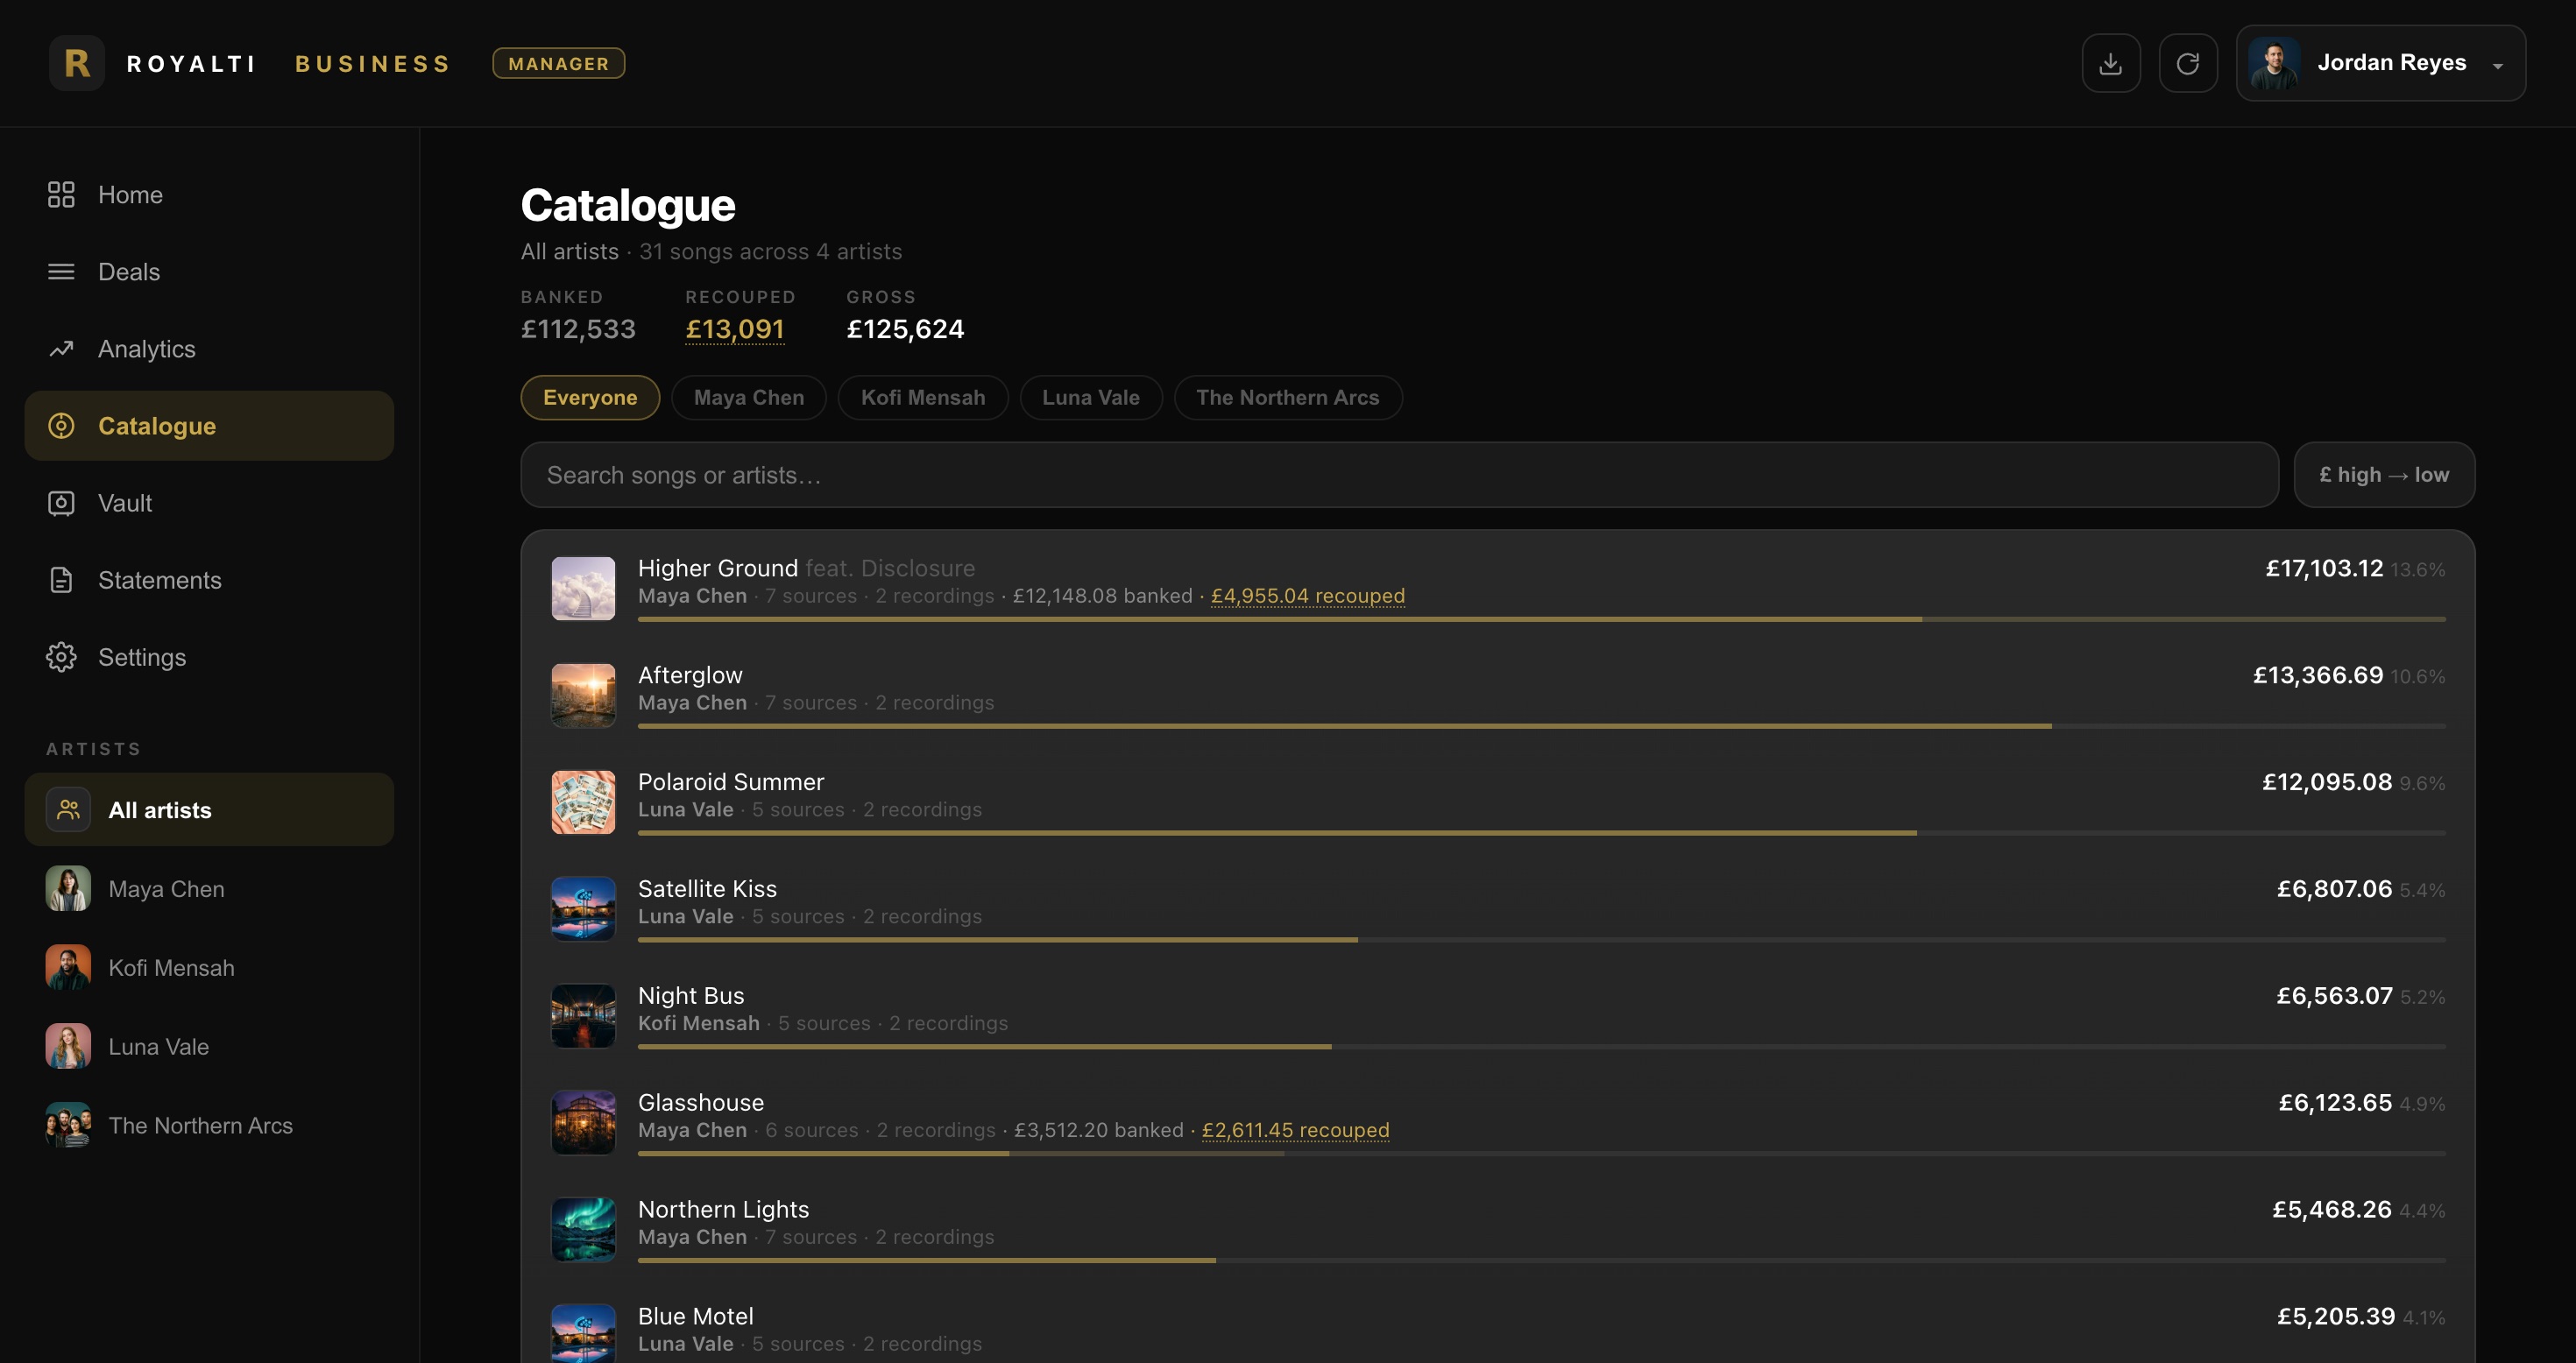The width and height of the screenshot is (2576, 1363).
Task: Expand the Jordan Reyes account dropdown arrow
Action: coord(2498,65)
